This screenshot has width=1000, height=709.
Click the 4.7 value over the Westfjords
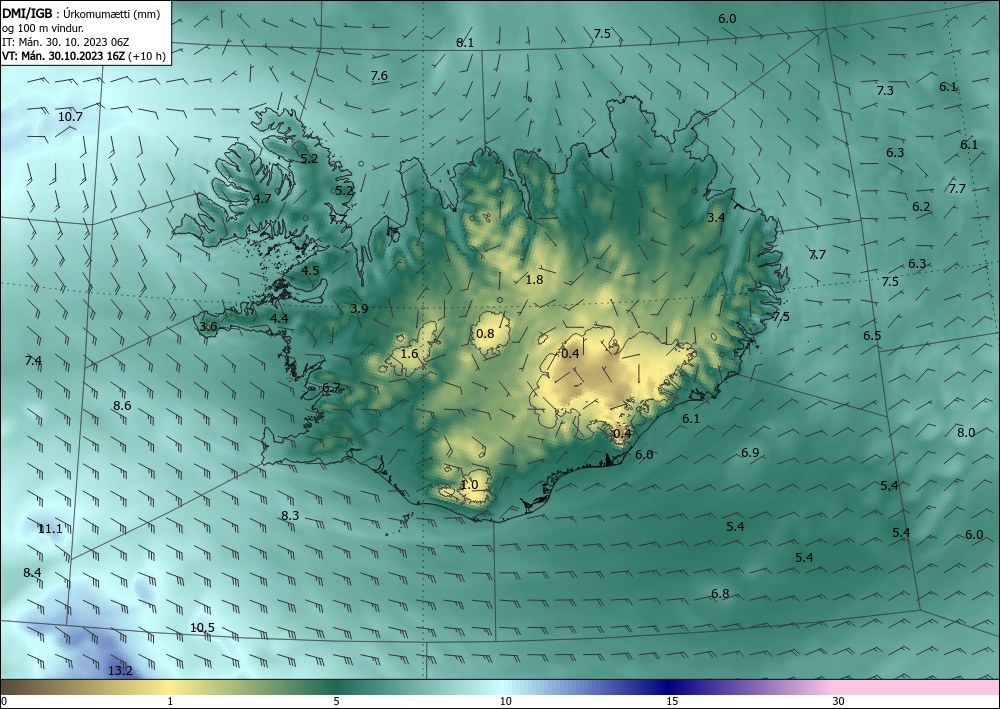pyautogui.click(x=262, y=198)
